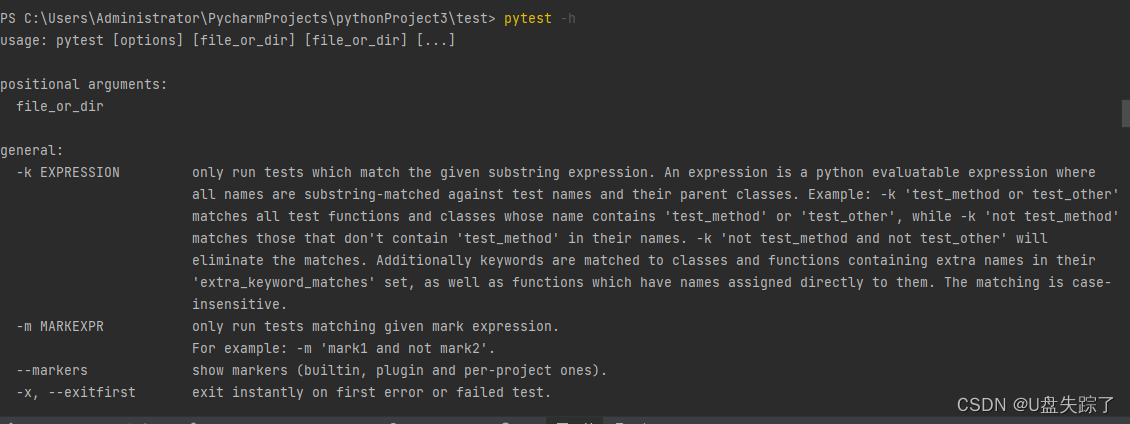This screenshot has width=1130, height=424.
Task: Click the PowerShell path prompt text
Action: 248,19
